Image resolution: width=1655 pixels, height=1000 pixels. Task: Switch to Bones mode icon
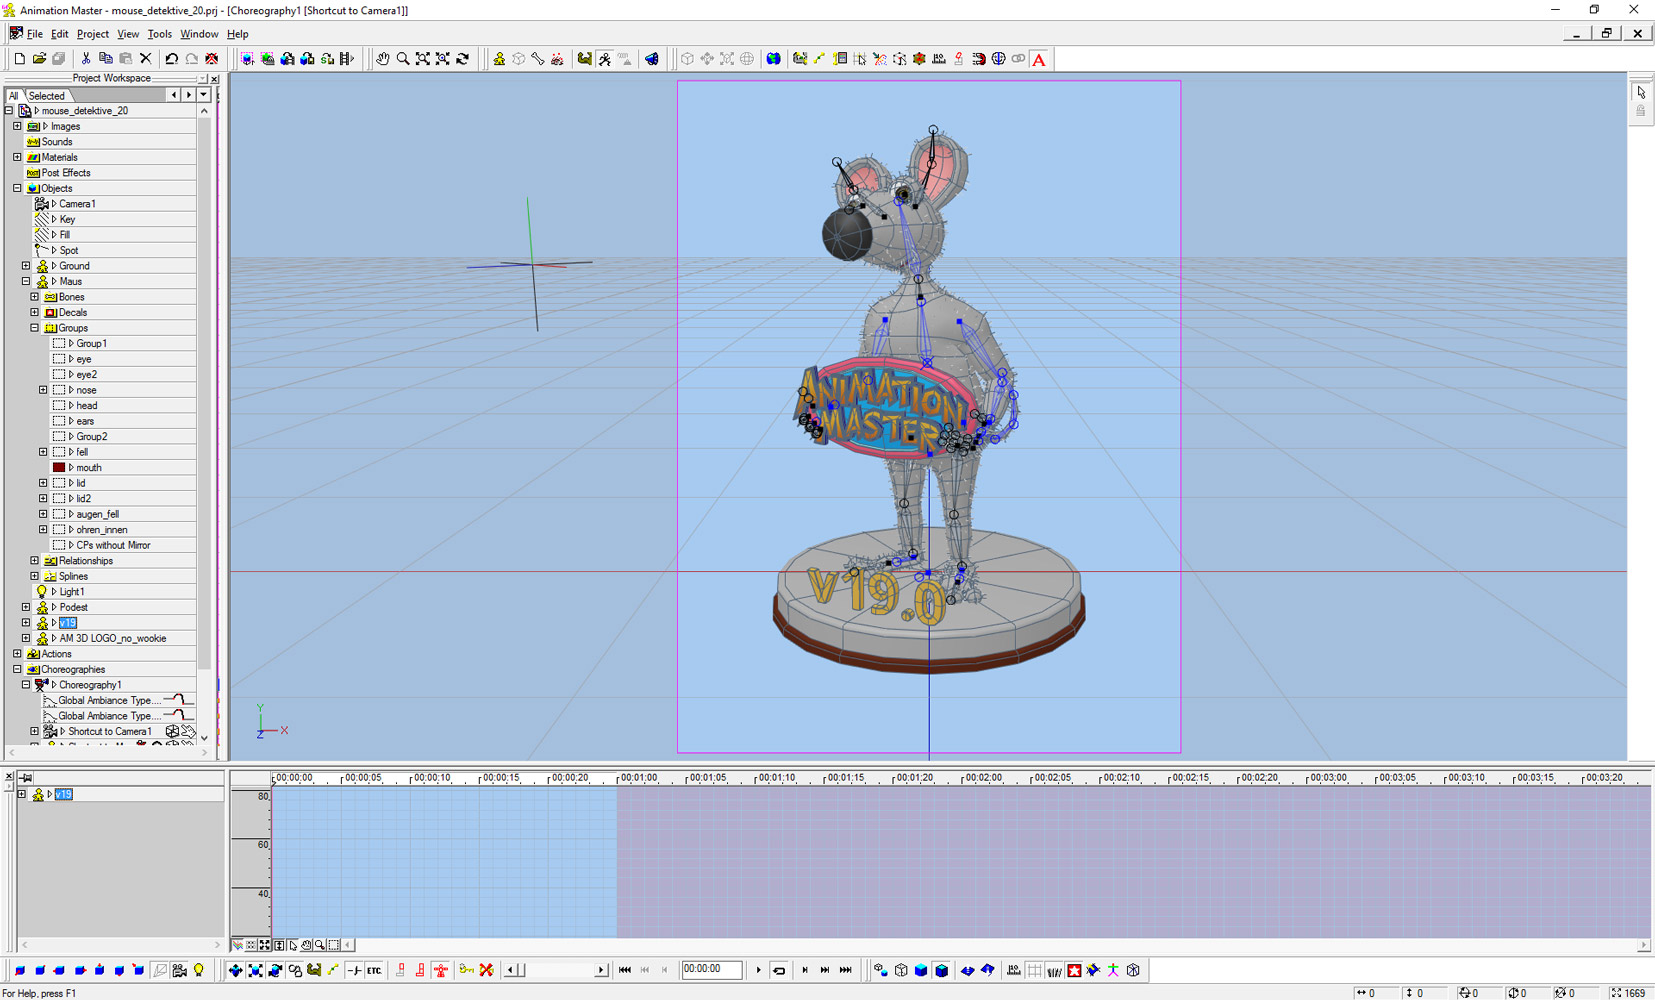(538, 59)
